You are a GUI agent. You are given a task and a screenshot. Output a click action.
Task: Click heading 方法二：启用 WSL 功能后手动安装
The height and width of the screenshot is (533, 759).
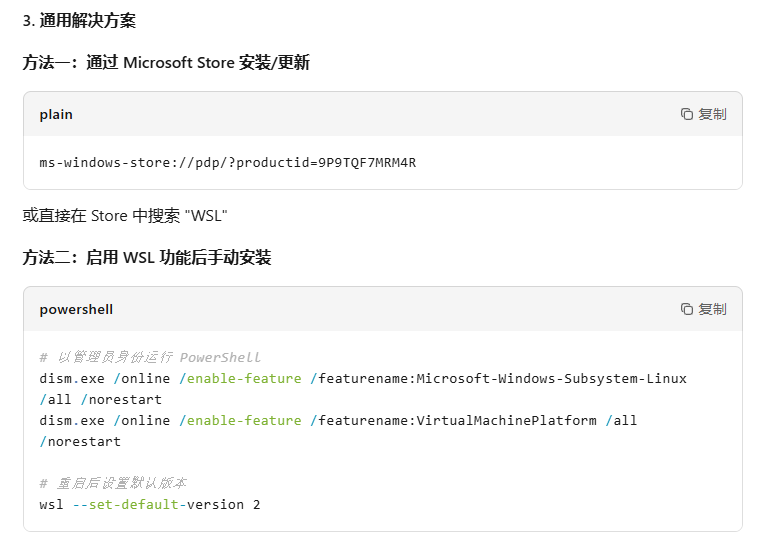(x=147, y=258)
